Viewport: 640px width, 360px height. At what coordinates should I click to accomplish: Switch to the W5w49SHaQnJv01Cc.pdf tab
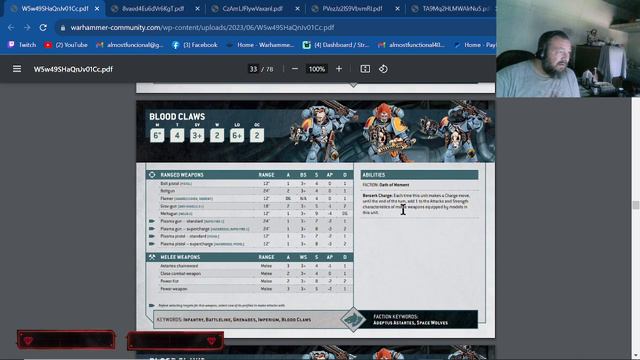[54, 8]
